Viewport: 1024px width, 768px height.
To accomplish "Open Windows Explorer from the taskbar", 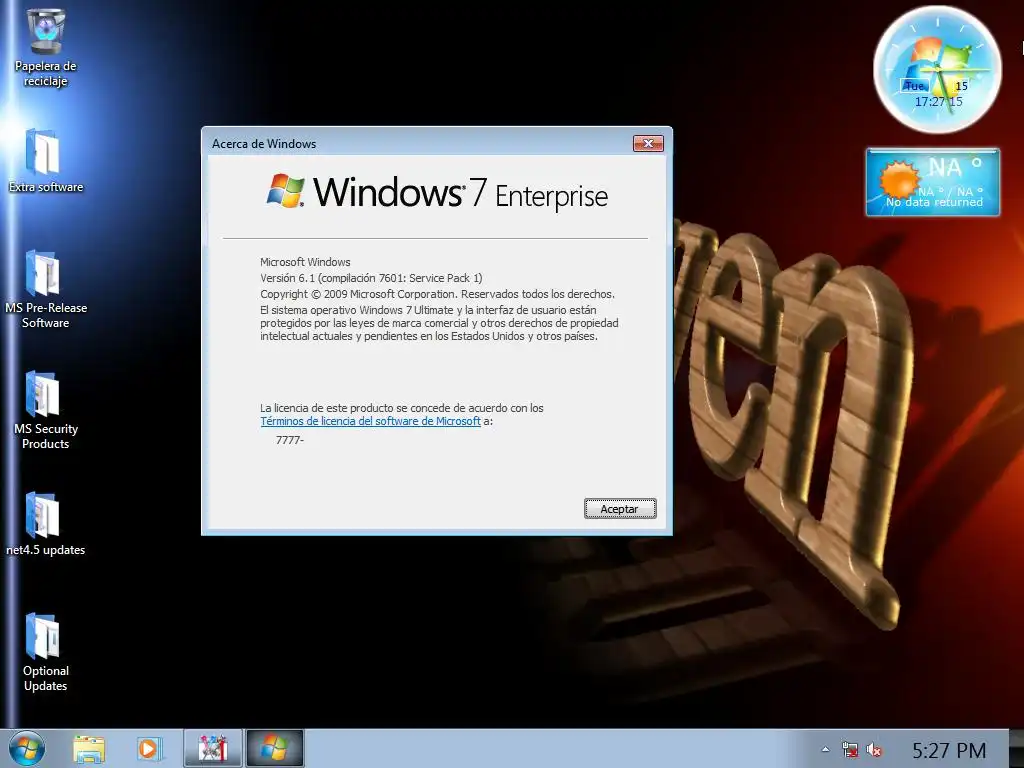I will [89, 749].
